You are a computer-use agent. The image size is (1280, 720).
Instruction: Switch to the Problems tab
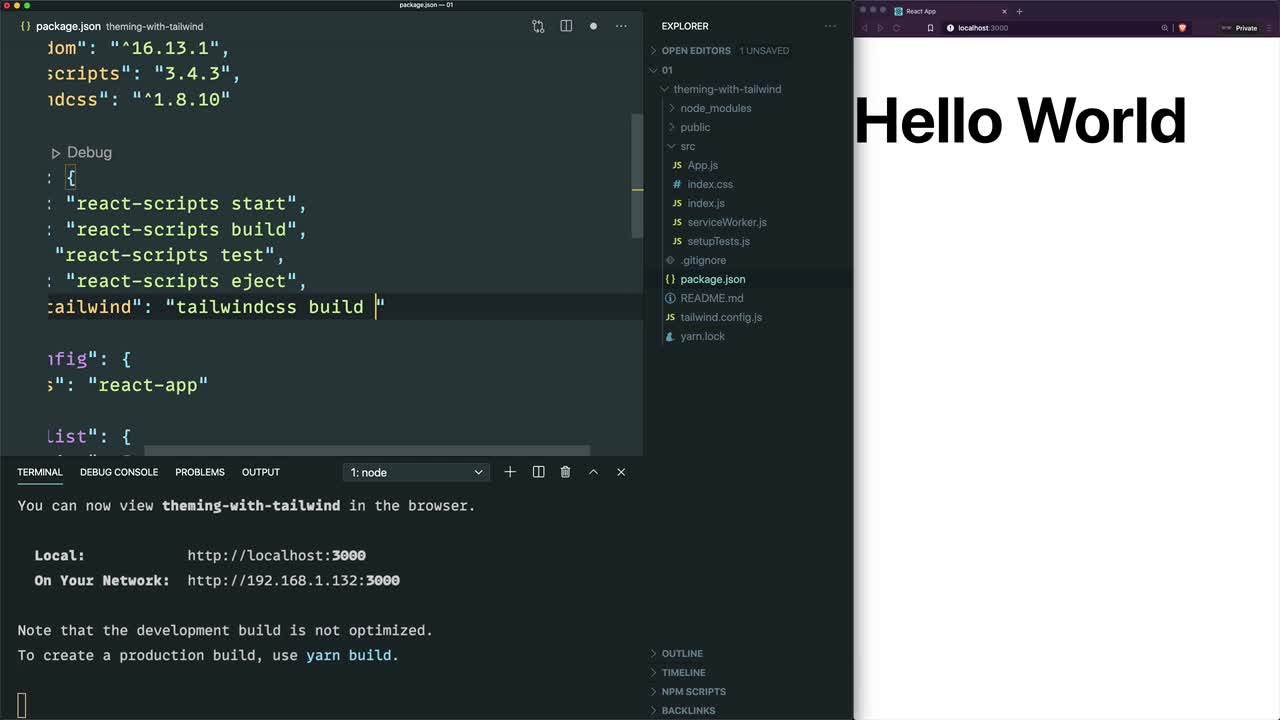click(200, 472)
